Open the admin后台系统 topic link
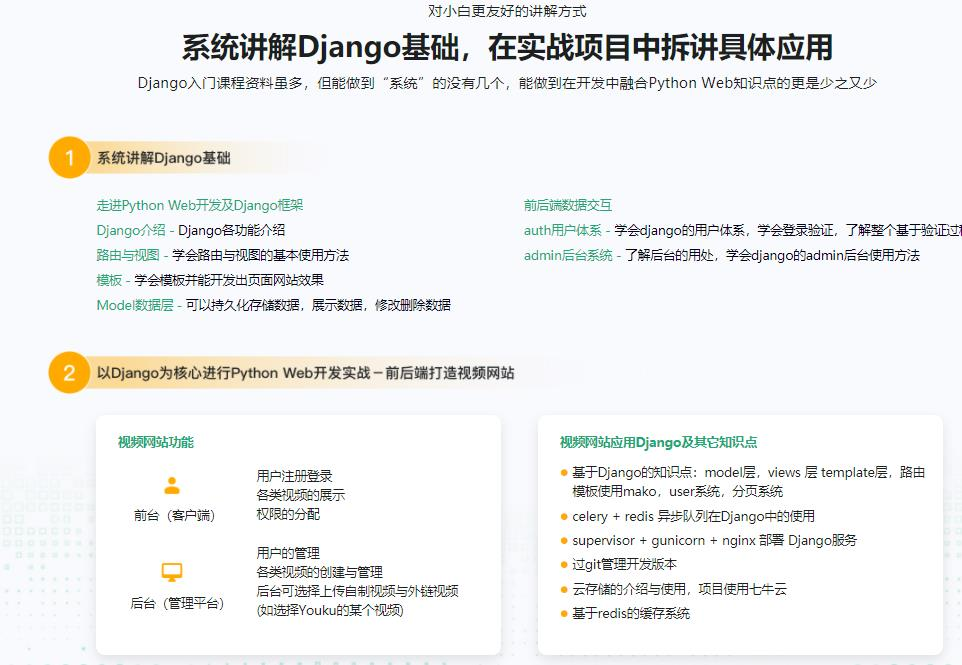 coord(568,255)
